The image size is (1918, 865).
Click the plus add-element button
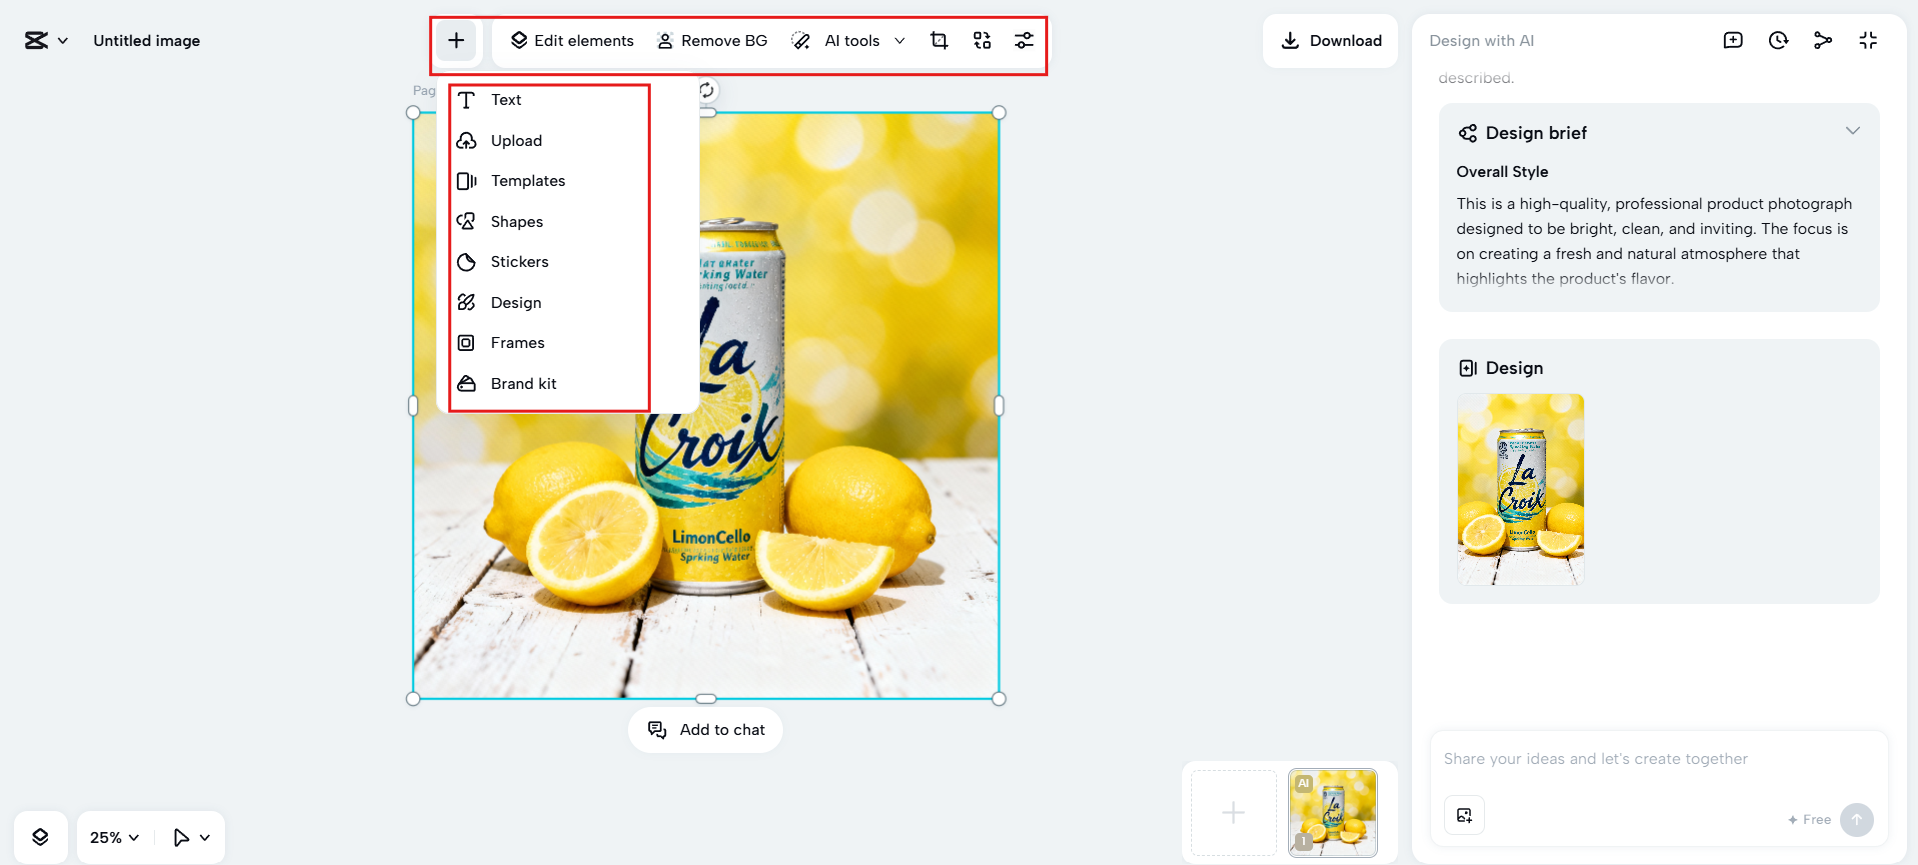[x=456, y=41]
